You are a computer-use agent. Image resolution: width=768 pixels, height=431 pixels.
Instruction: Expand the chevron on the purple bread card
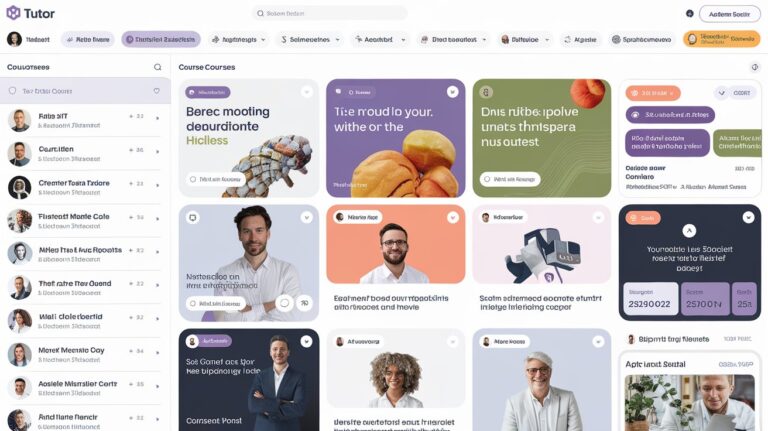453,92
